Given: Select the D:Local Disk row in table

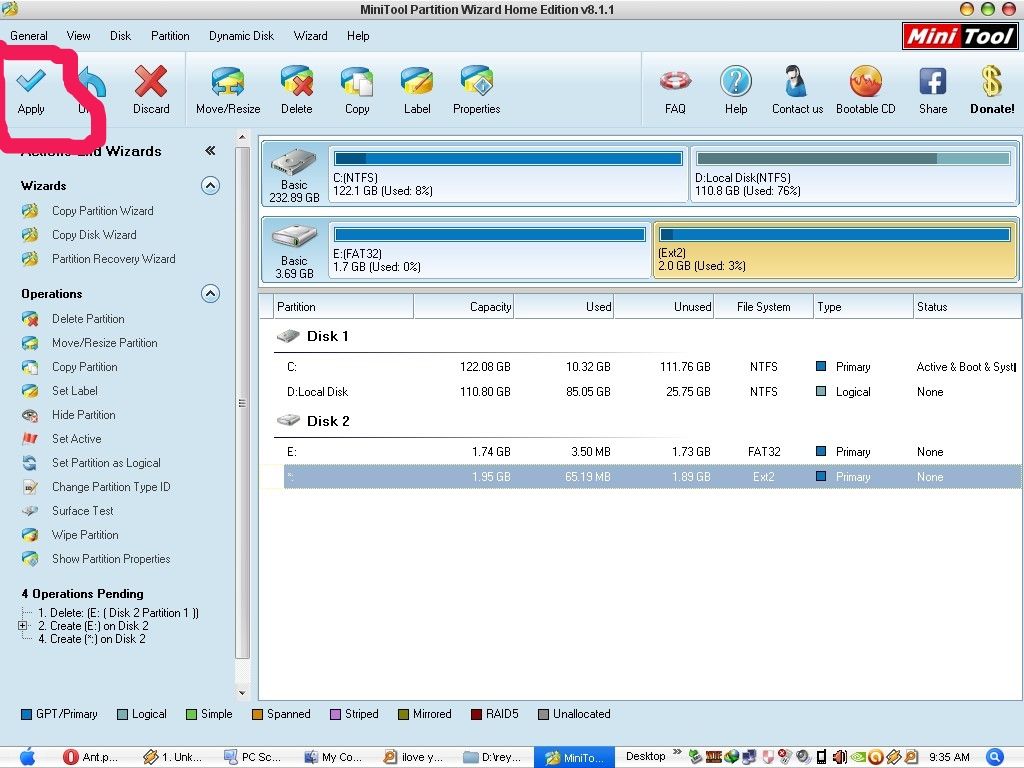Looking at the screenshot, I should (x=318, y=392).
